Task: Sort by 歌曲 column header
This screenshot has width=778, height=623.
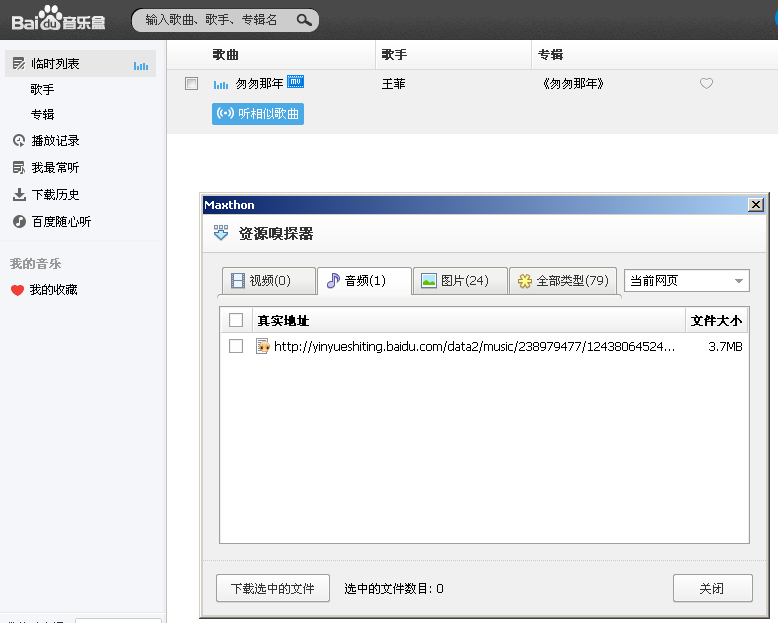Action: click(x=226, y=55)
